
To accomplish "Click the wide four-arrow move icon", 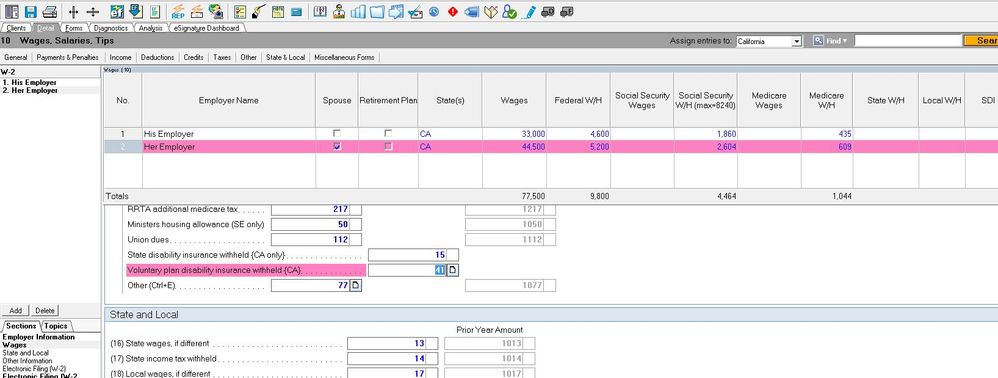I will (x=92, y=11).
